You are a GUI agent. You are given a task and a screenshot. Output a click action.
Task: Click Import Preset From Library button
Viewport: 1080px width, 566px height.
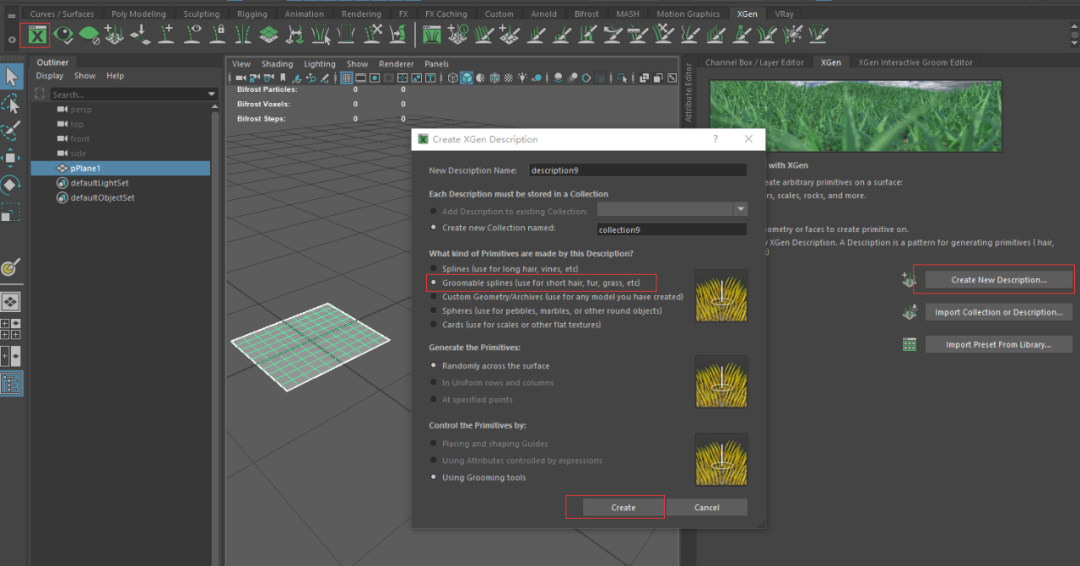(x=999, y=344)
